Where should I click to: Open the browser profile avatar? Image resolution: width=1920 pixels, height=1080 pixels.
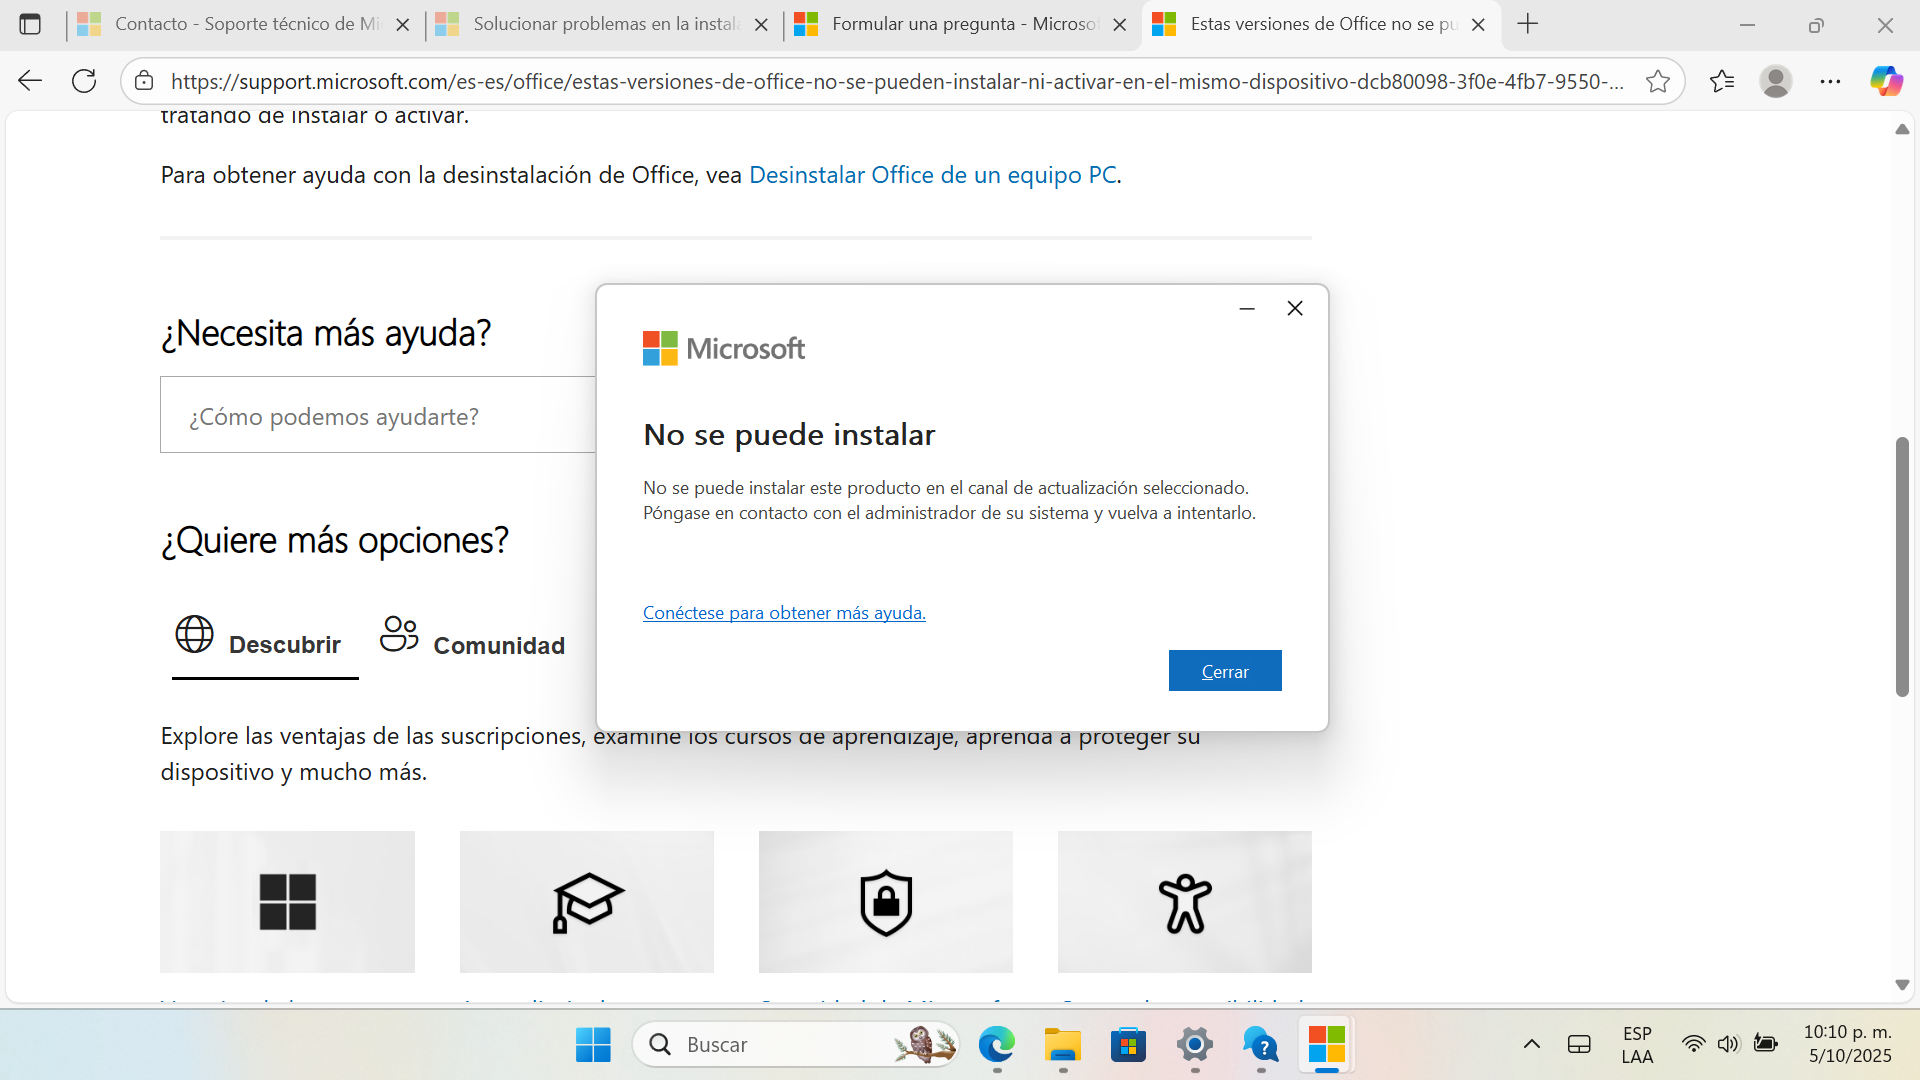(1776, 81)
